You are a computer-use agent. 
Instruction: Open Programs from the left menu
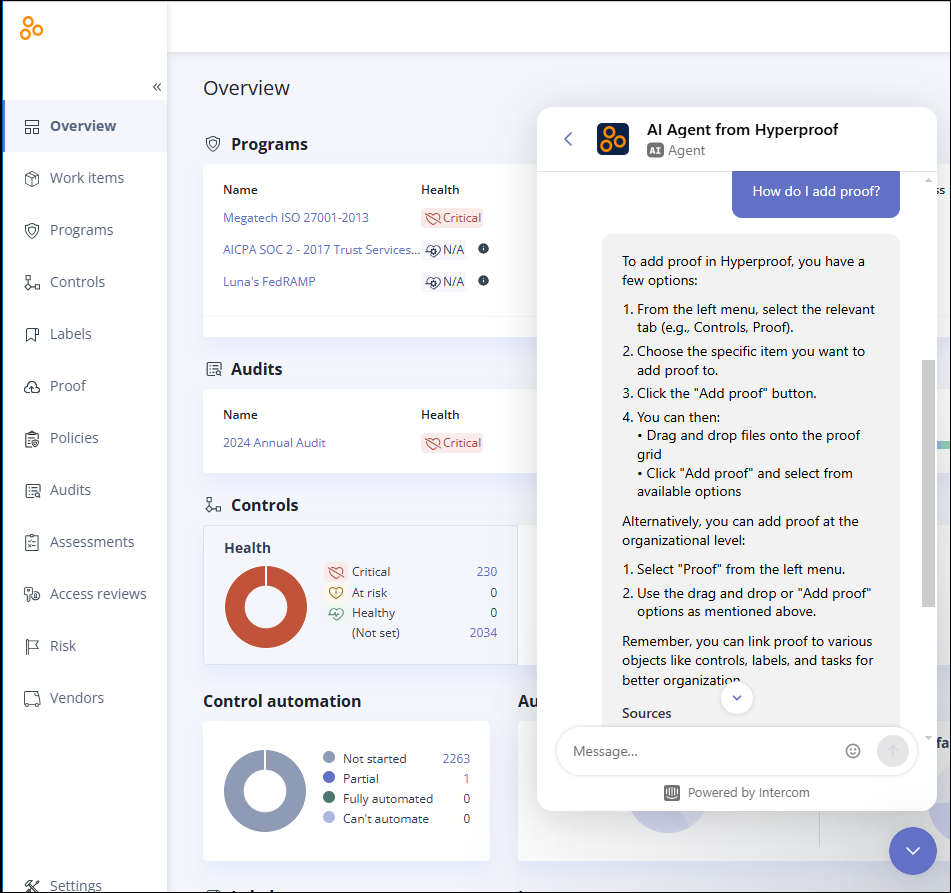tap(85, 230)
